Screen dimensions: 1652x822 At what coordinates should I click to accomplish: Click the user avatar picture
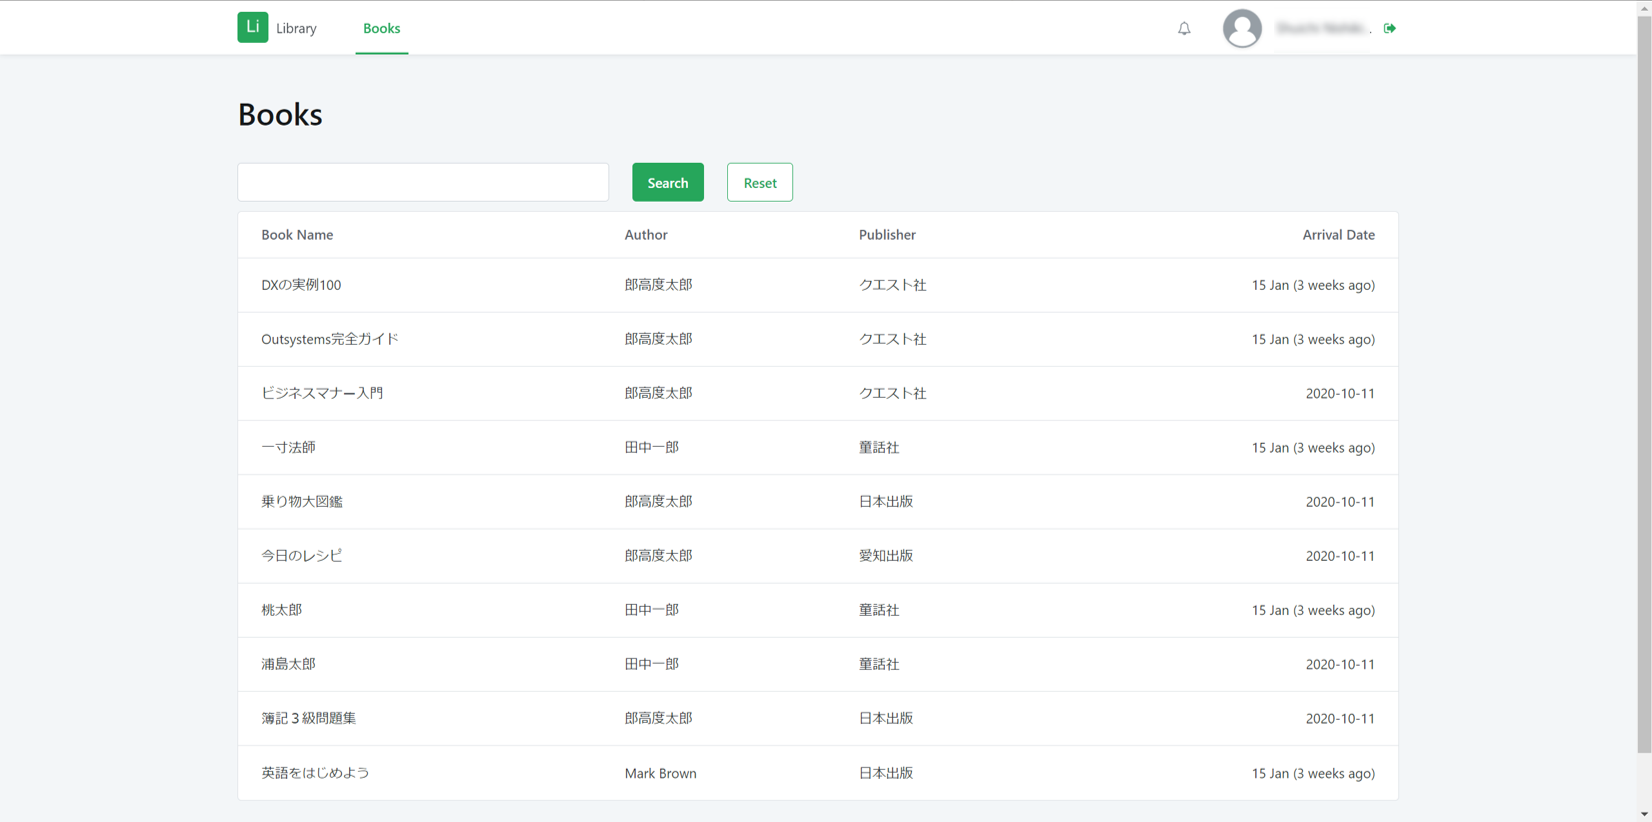pos(1242,28)
